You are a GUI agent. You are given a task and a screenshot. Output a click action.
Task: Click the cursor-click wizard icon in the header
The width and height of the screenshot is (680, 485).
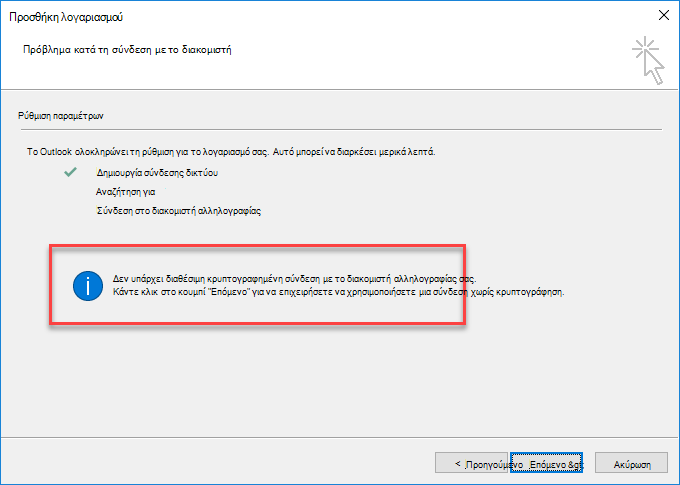(648, 60)
